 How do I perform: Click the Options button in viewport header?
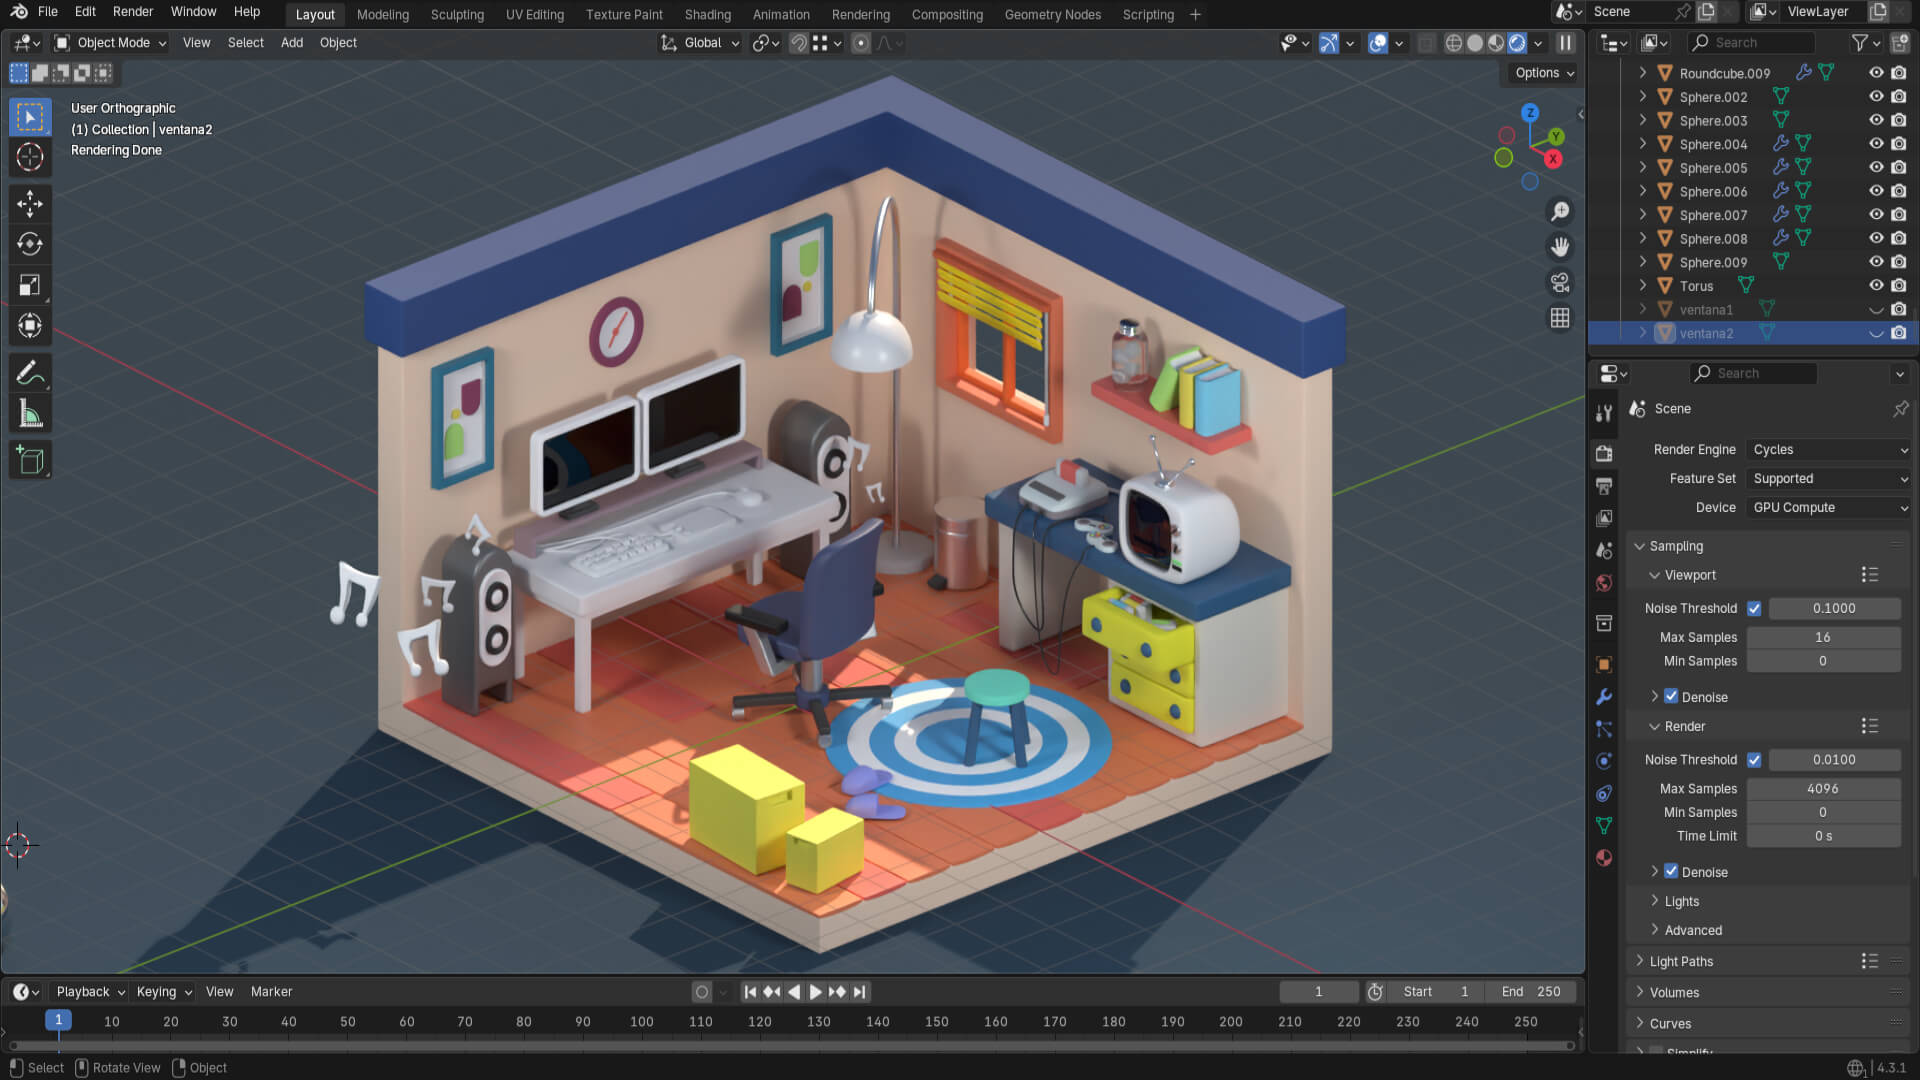[x=1544, y=73]
